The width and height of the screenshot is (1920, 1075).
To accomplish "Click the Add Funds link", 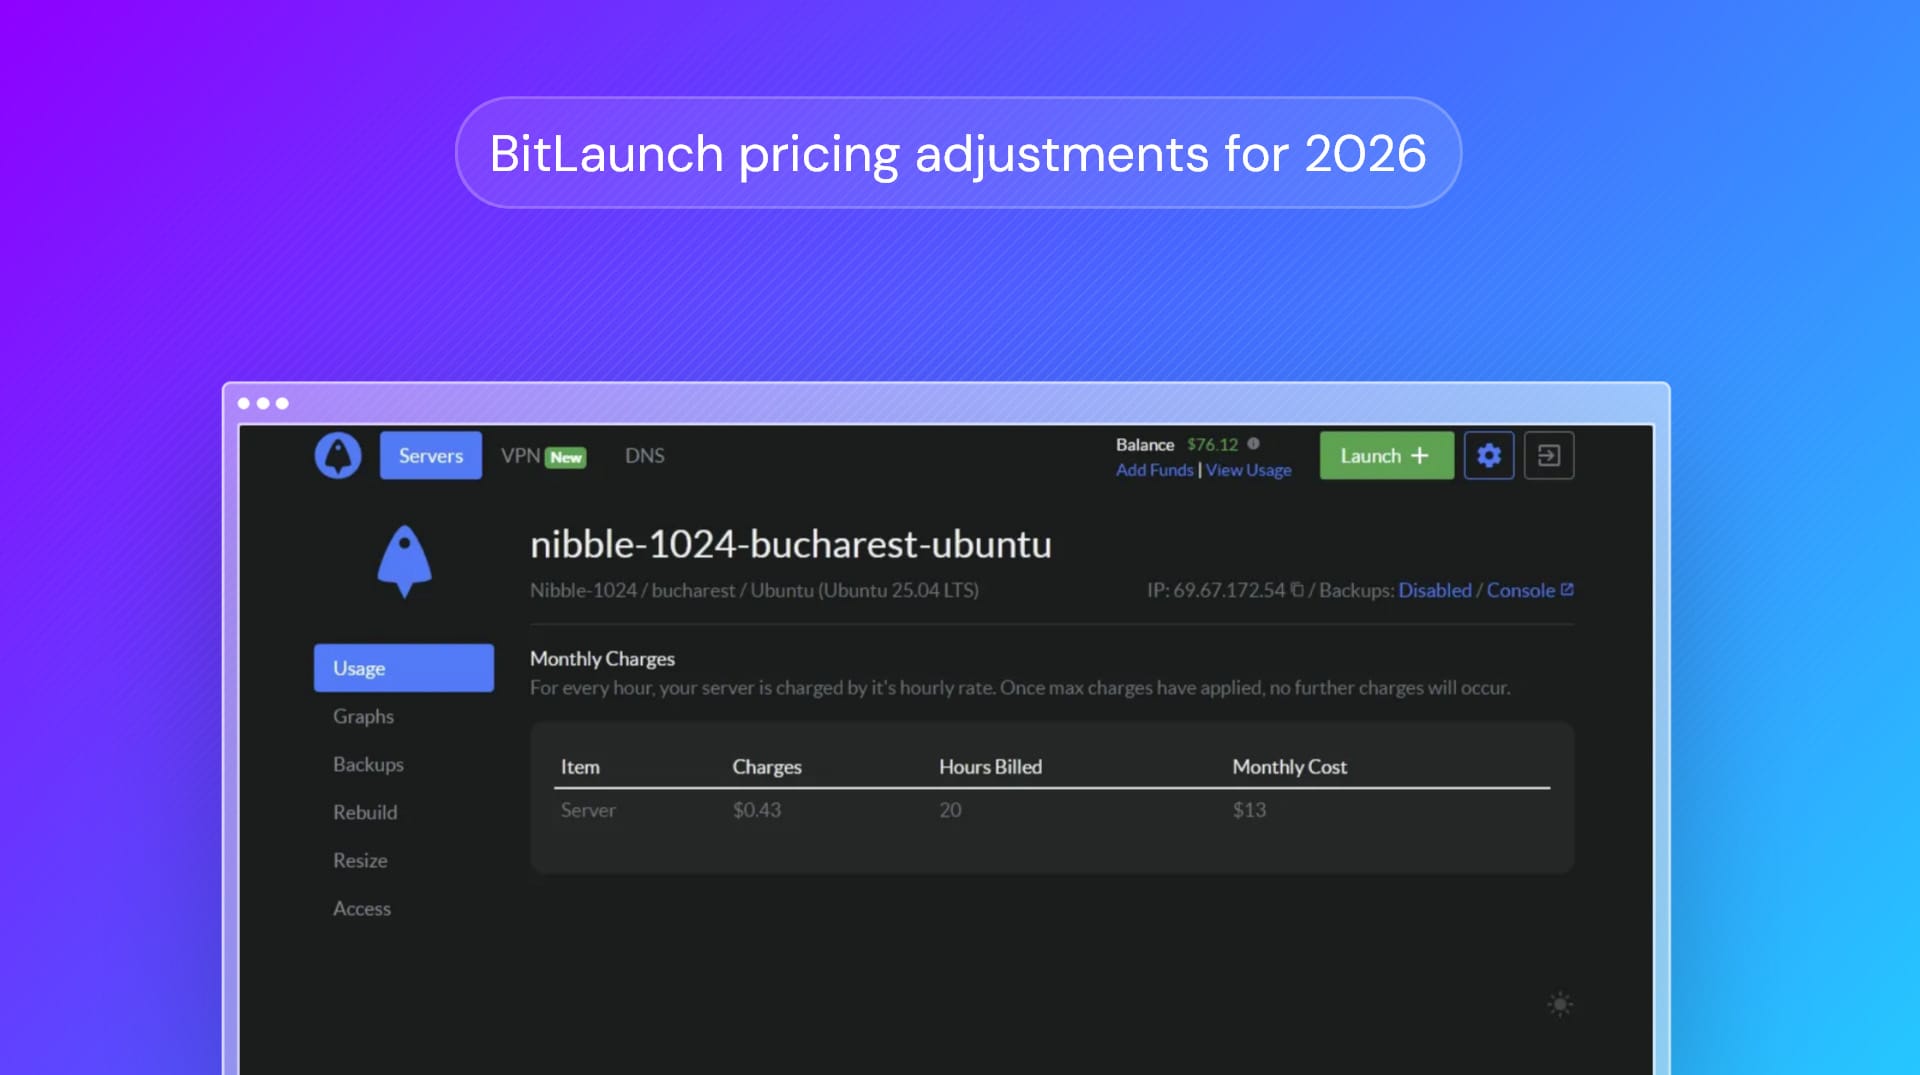I will pyautogui.click(x=1155, y=470).
